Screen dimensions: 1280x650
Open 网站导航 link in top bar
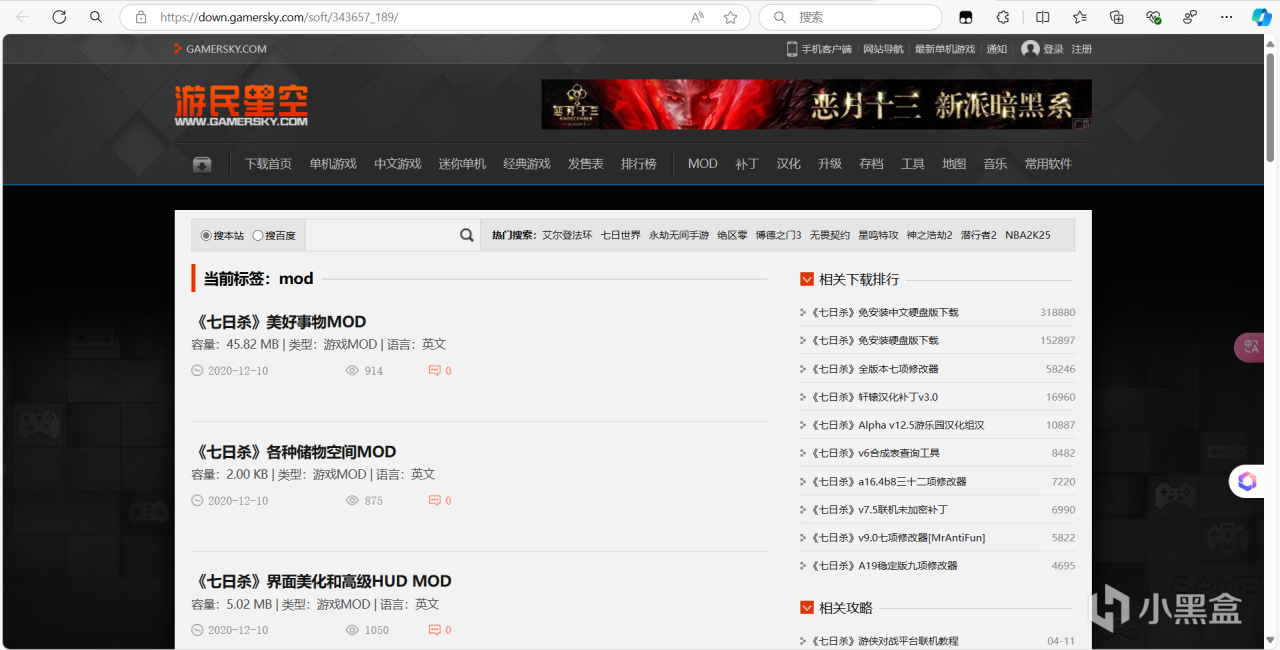pyautogui.click(x=883, y=49)
